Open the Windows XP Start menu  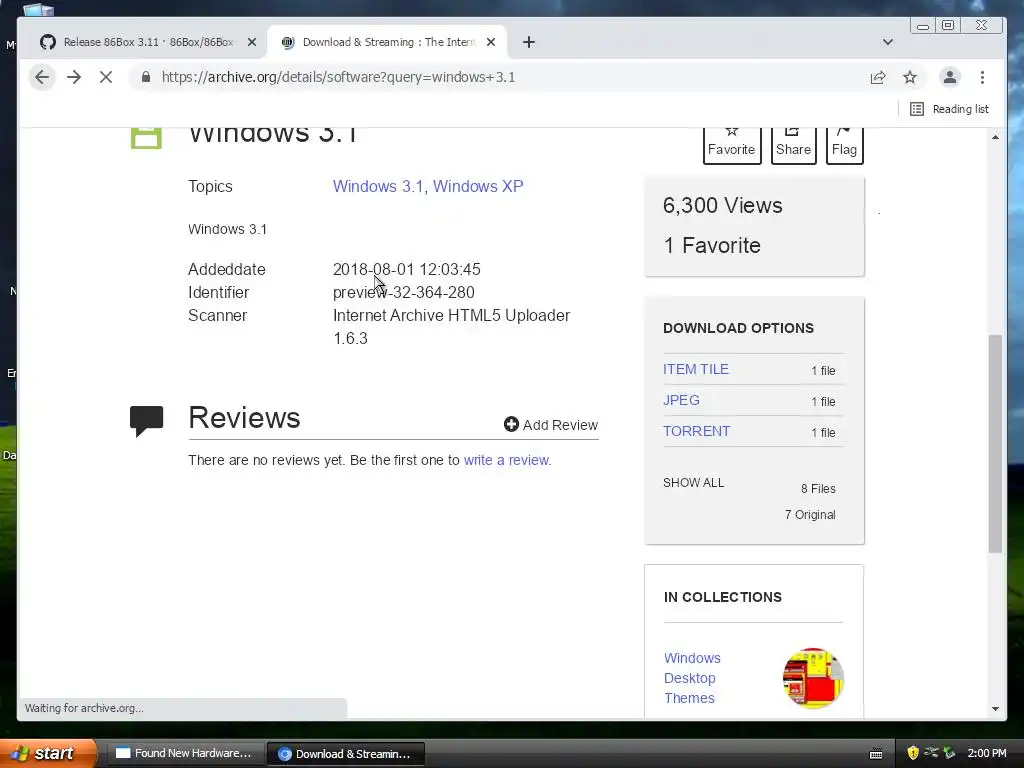click(47, 753)
